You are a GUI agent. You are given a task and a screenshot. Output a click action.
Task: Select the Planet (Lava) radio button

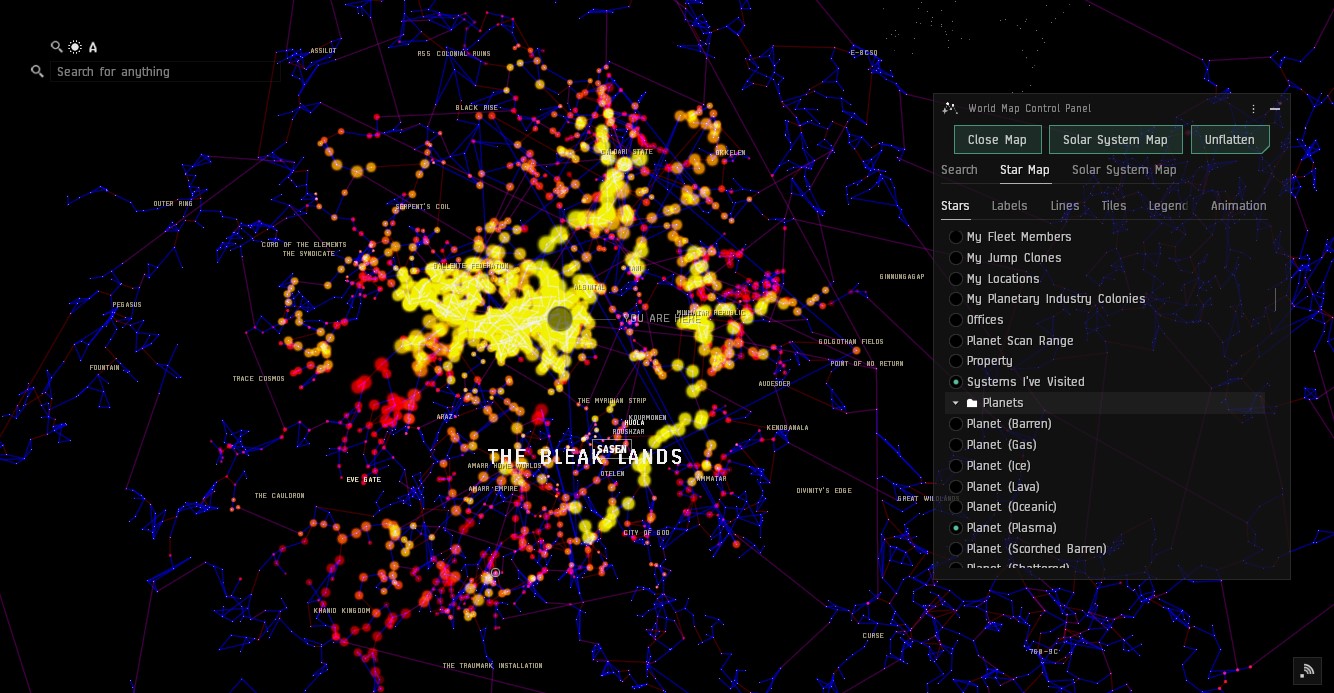(956, 487)
